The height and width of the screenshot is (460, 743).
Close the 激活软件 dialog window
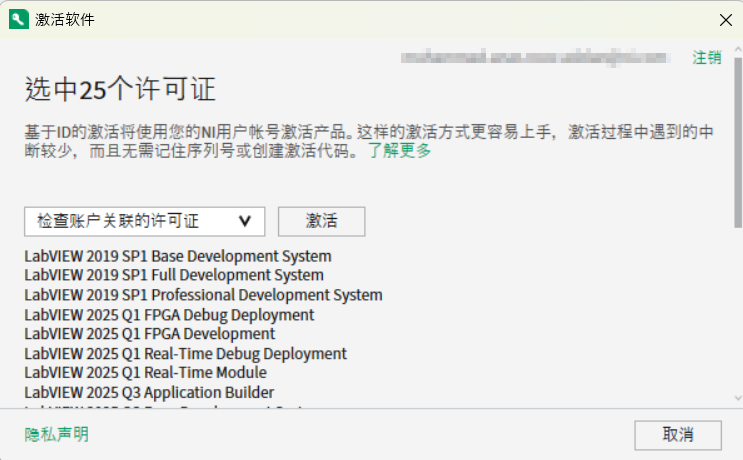(725, 19)
